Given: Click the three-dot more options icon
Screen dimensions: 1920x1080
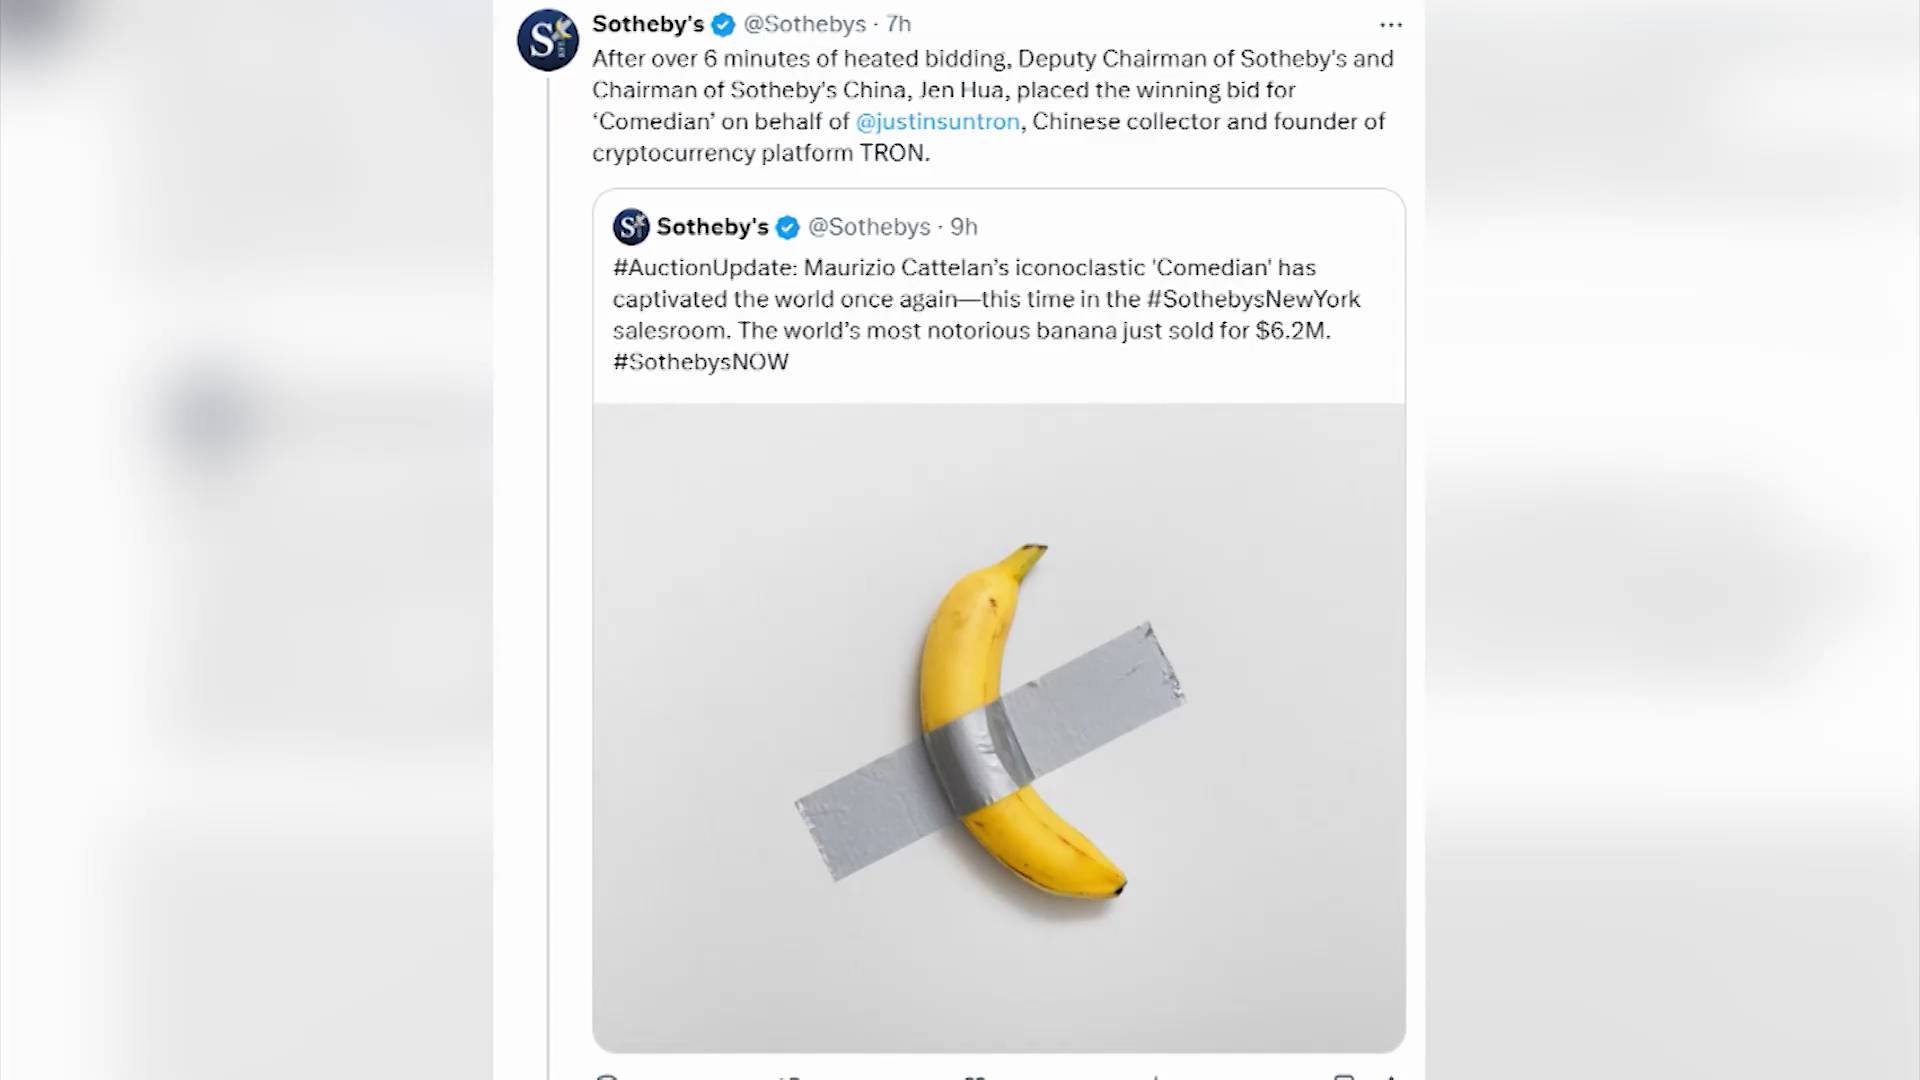Looking at the screenshot, I should coord(1390,25).
